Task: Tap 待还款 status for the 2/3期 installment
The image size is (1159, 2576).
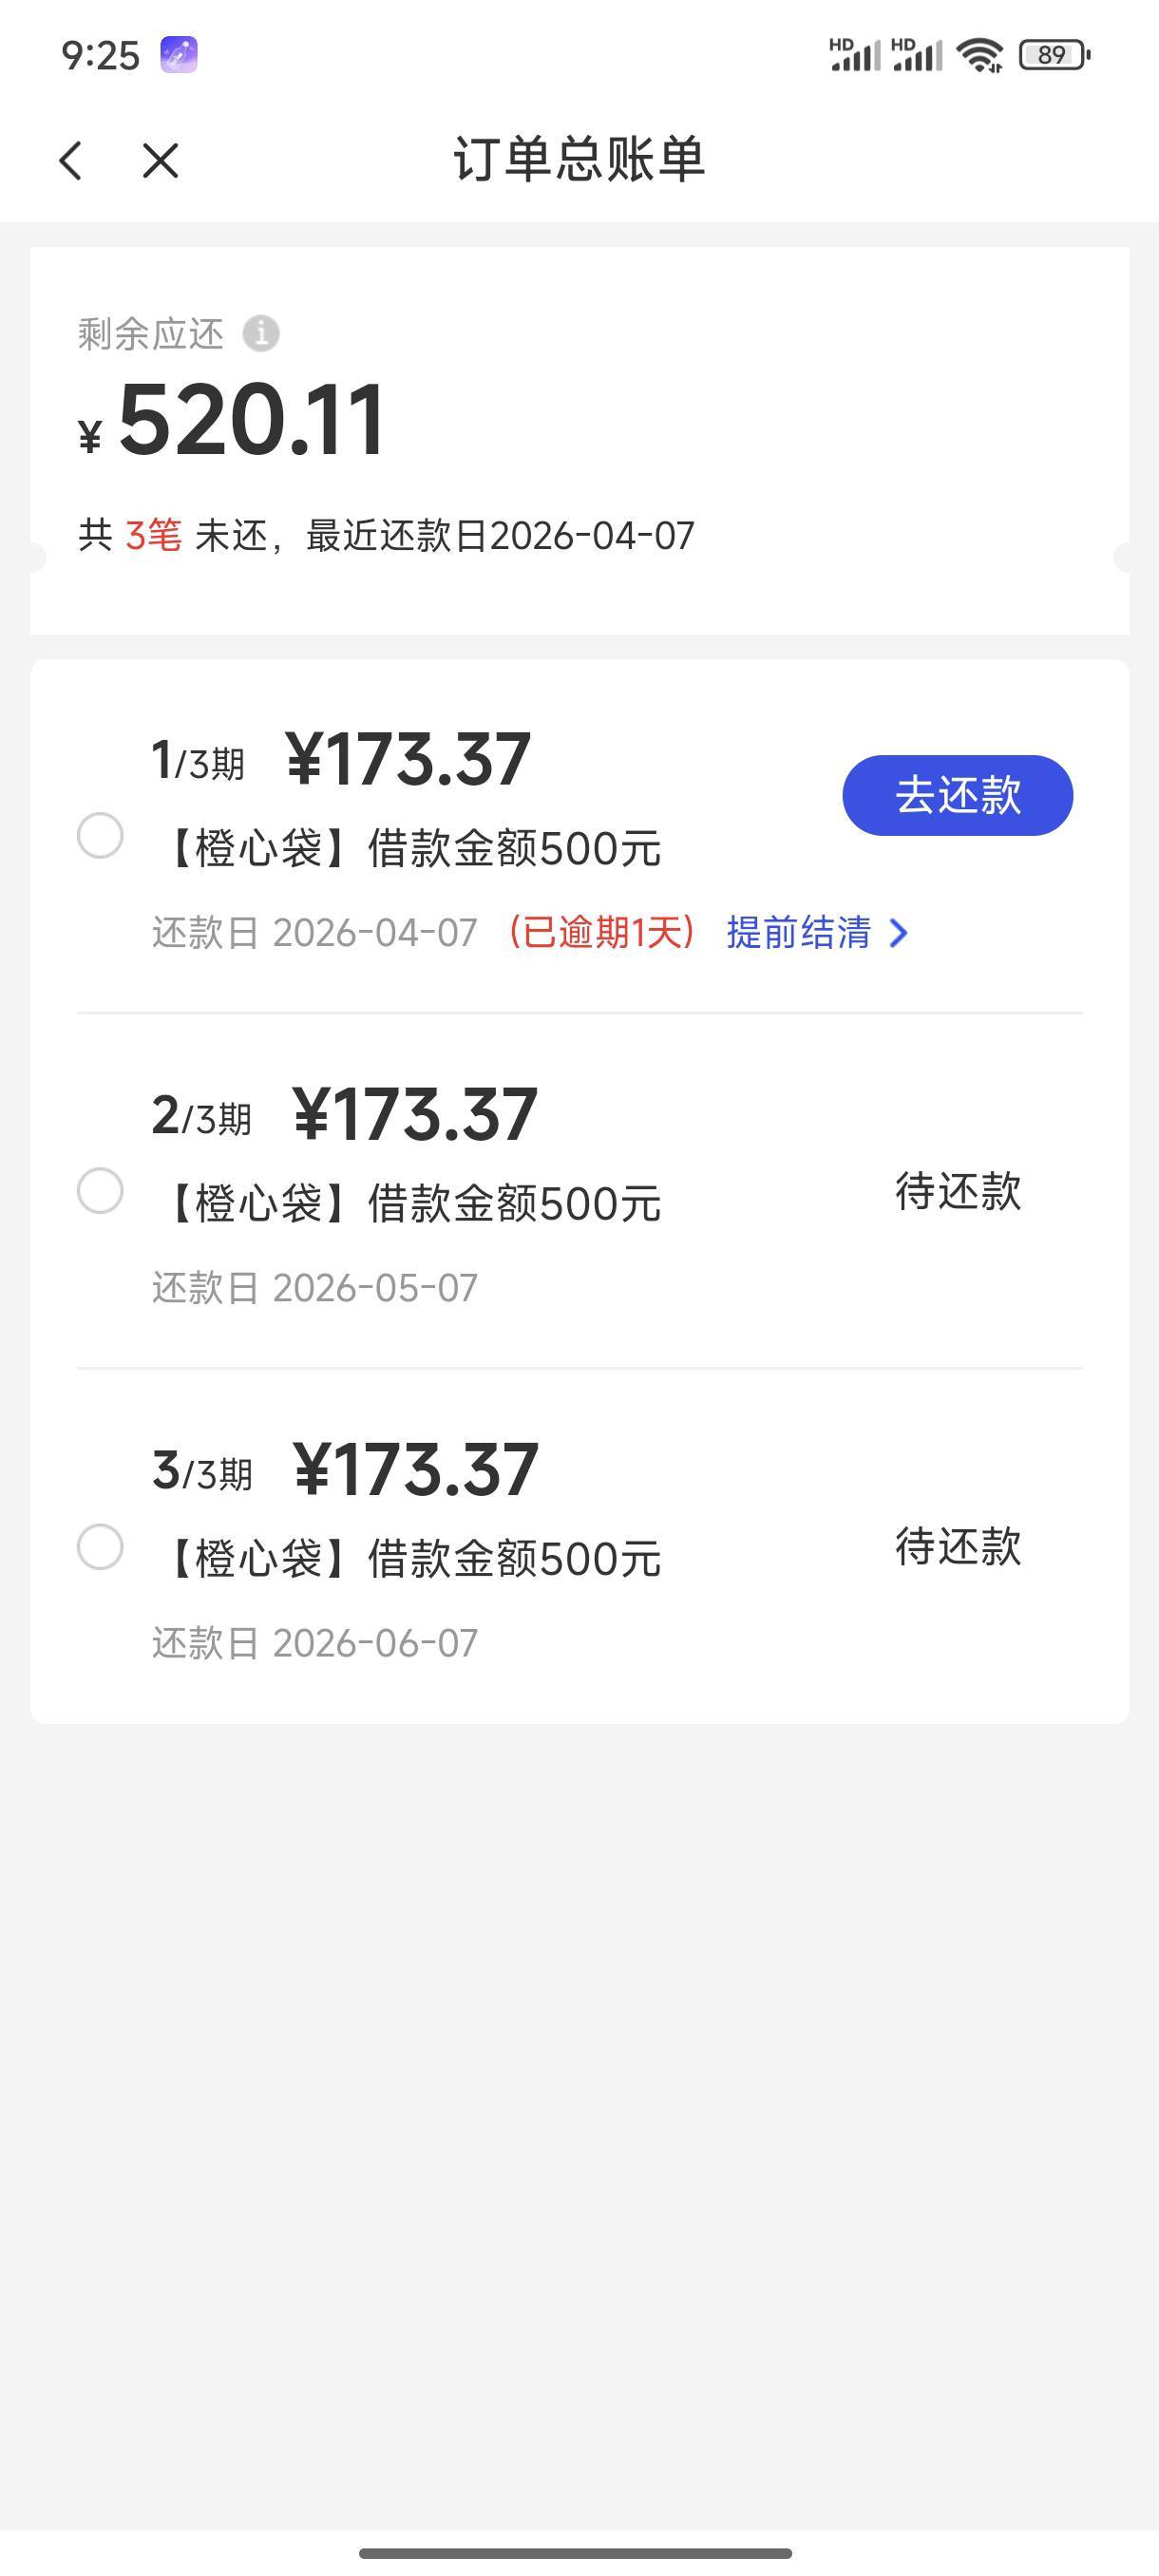Action: [957, 1191]
